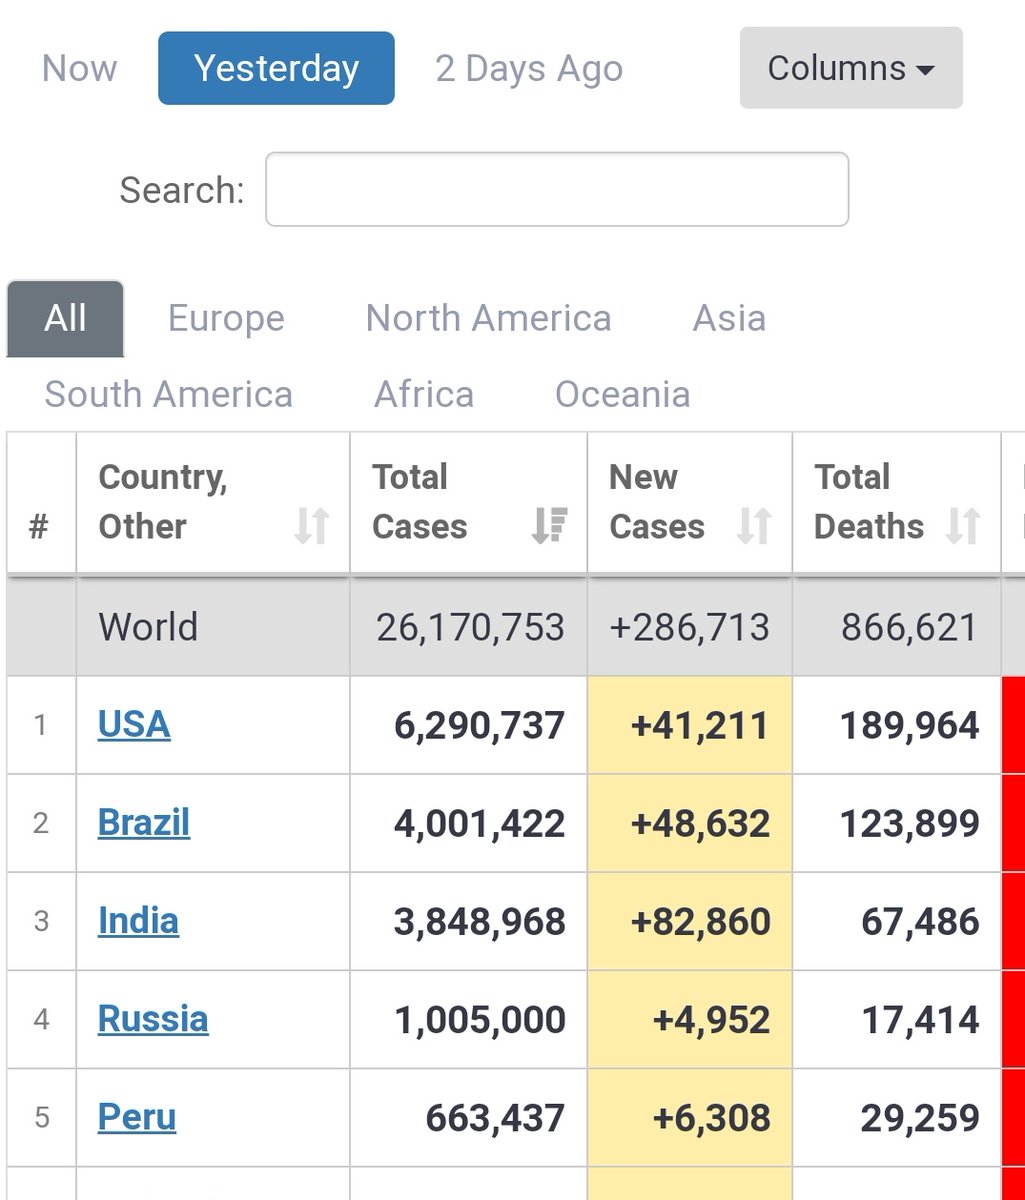Sort countries by Total Deaths
The height and width of the screenshot is (1200, 1025).
(962, 527)
